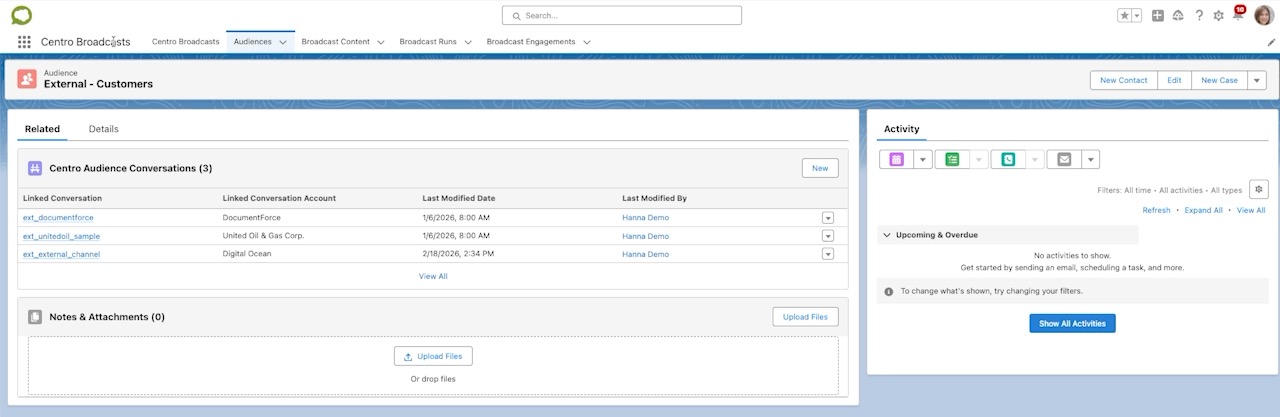Open the ext_unitedoil_sample conversation link
This screenshot has height=417, width=1280.
[61, 236]
